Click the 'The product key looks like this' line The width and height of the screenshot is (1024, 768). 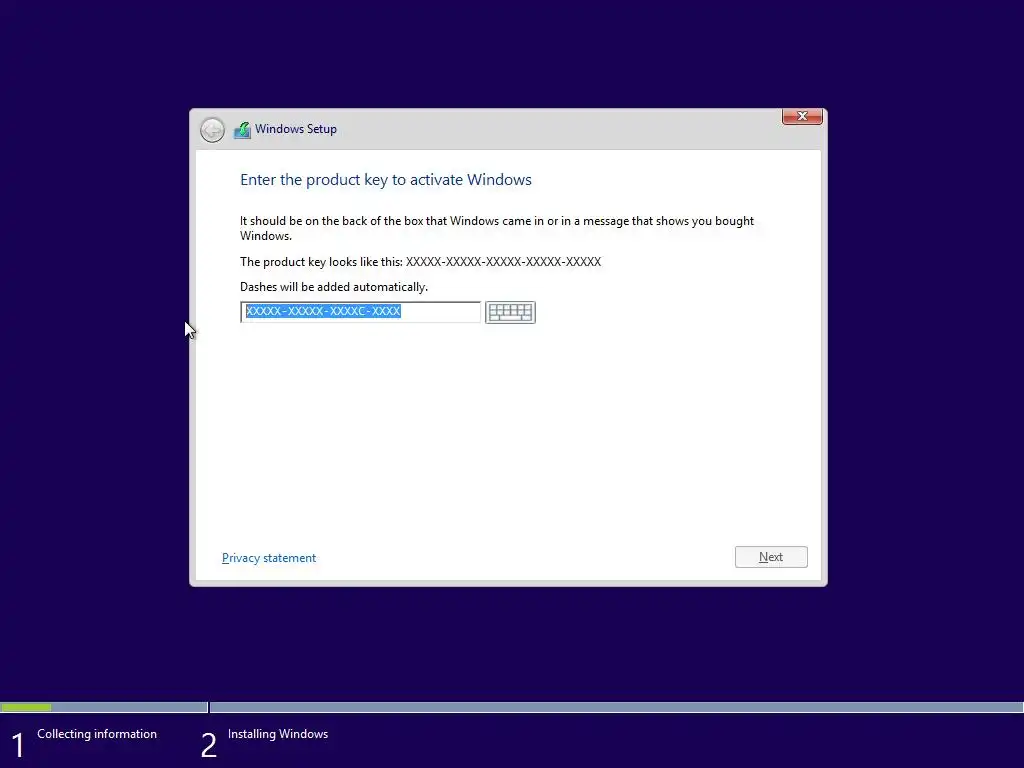pyautogui.click(x=420, y=262)
